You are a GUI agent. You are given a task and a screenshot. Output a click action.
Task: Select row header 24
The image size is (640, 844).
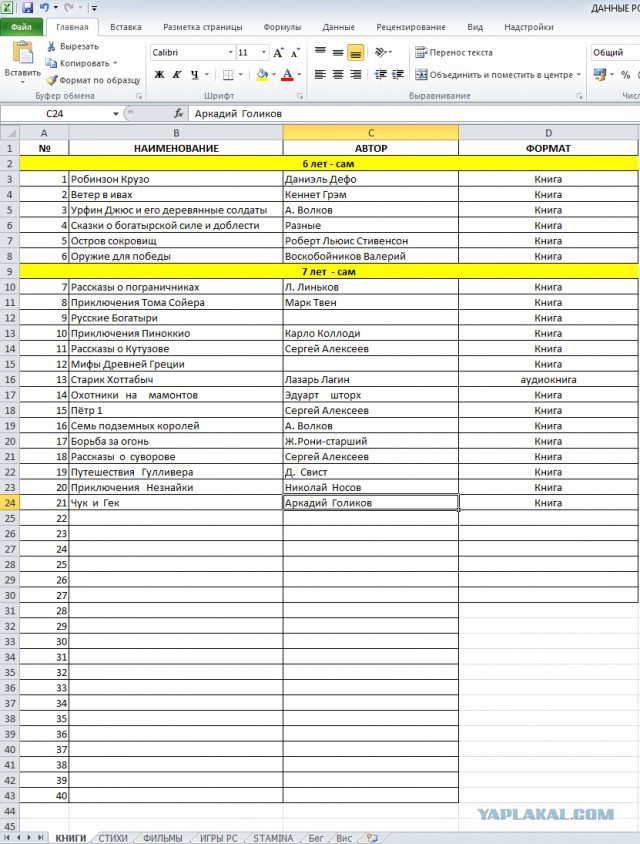[10, 503]
